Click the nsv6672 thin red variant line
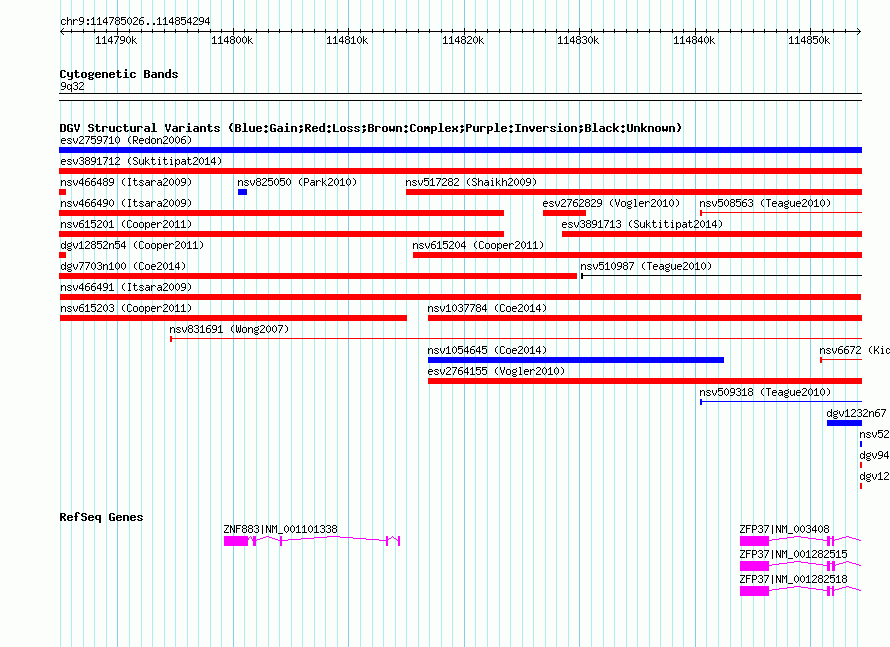This screenshot has width=890, height=647. pos(841,360)
